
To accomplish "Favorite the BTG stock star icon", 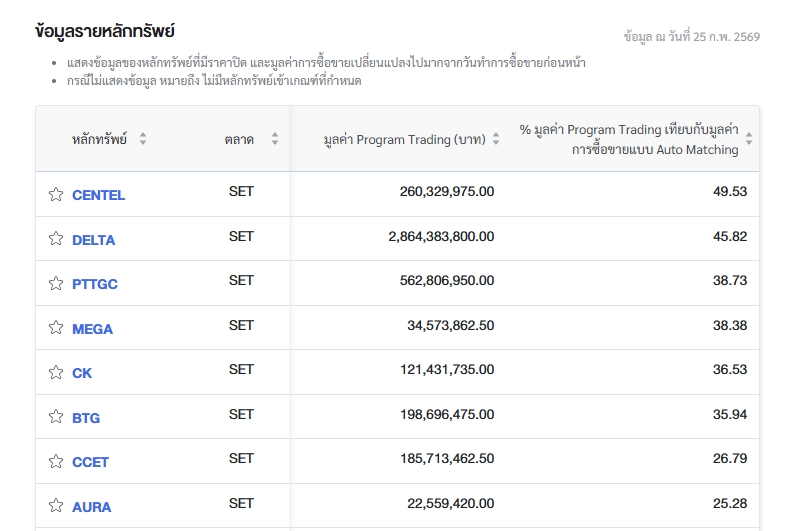I will point(56,417).
